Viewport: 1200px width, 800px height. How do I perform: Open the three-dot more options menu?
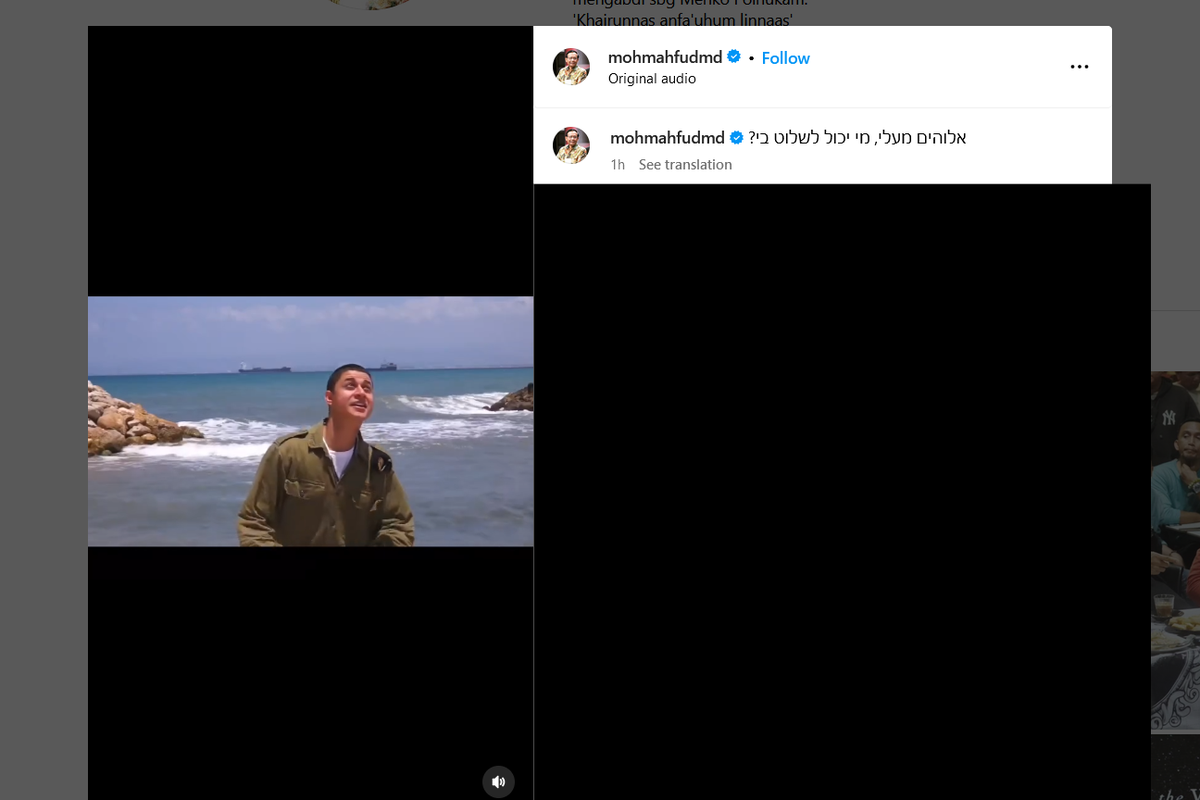pos(1079,67)
